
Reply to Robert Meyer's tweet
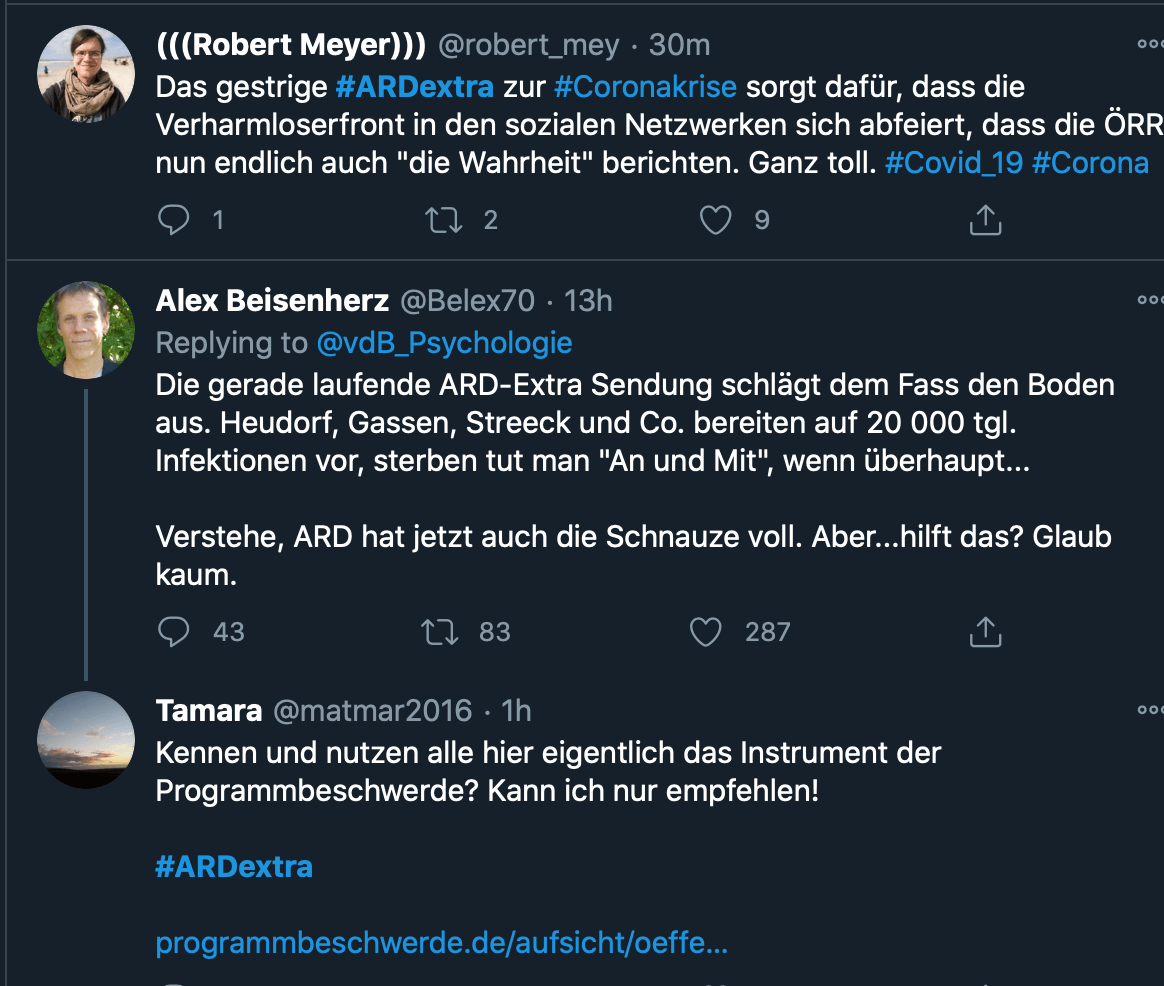(x=174, y=220)
